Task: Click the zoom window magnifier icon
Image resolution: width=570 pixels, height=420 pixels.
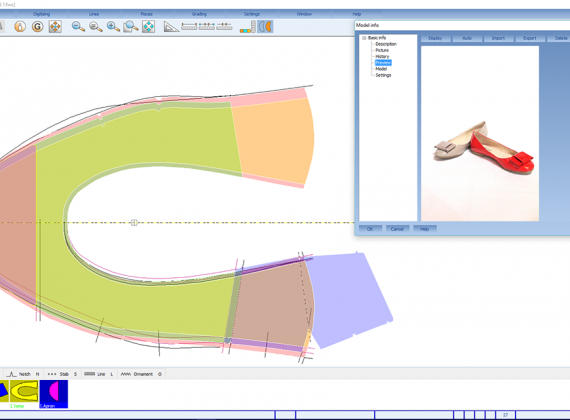Action: 131,27
